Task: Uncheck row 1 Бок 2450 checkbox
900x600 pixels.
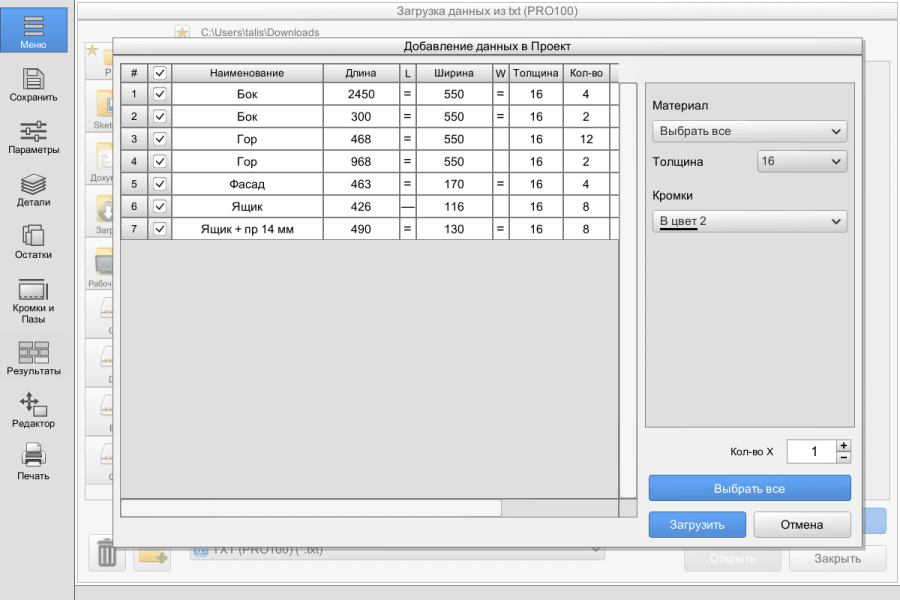Action: pyautogui.click(x=160, y=94)
